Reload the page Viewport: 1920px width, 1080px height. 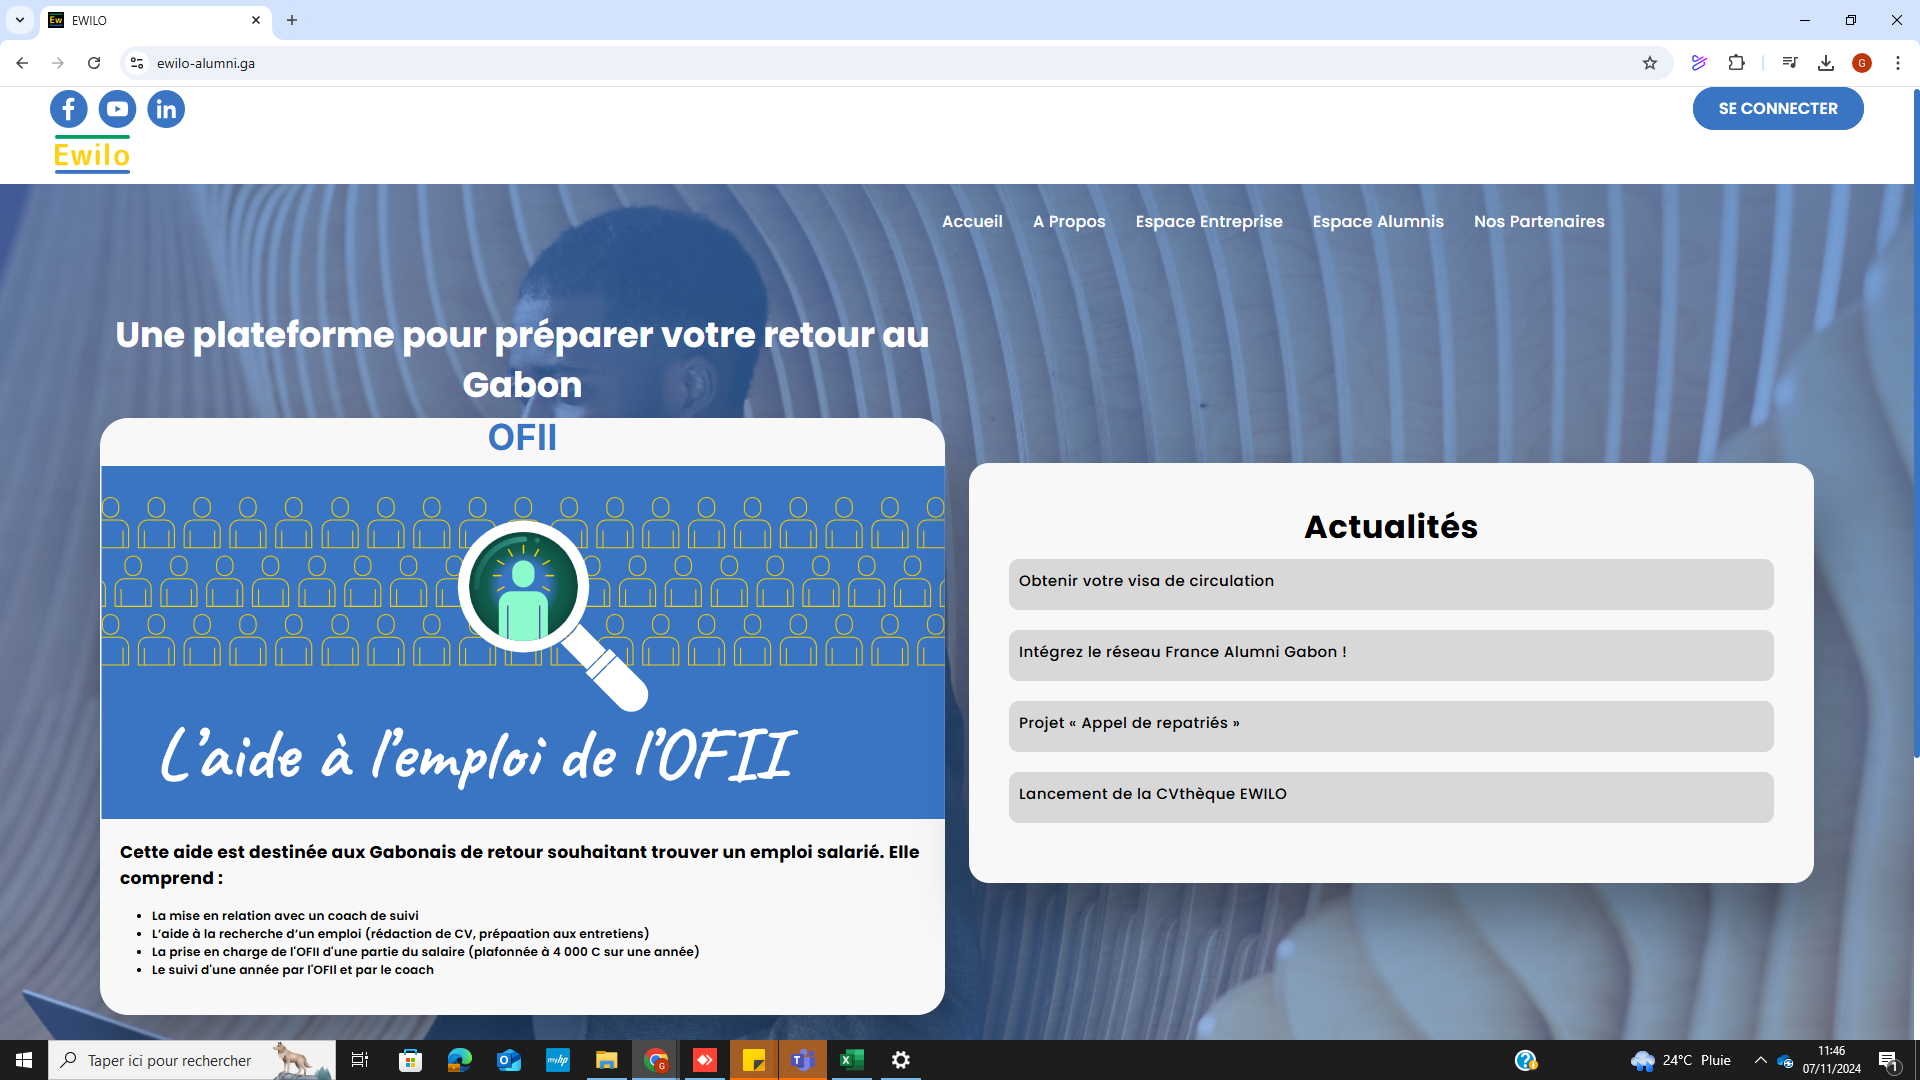94,63
